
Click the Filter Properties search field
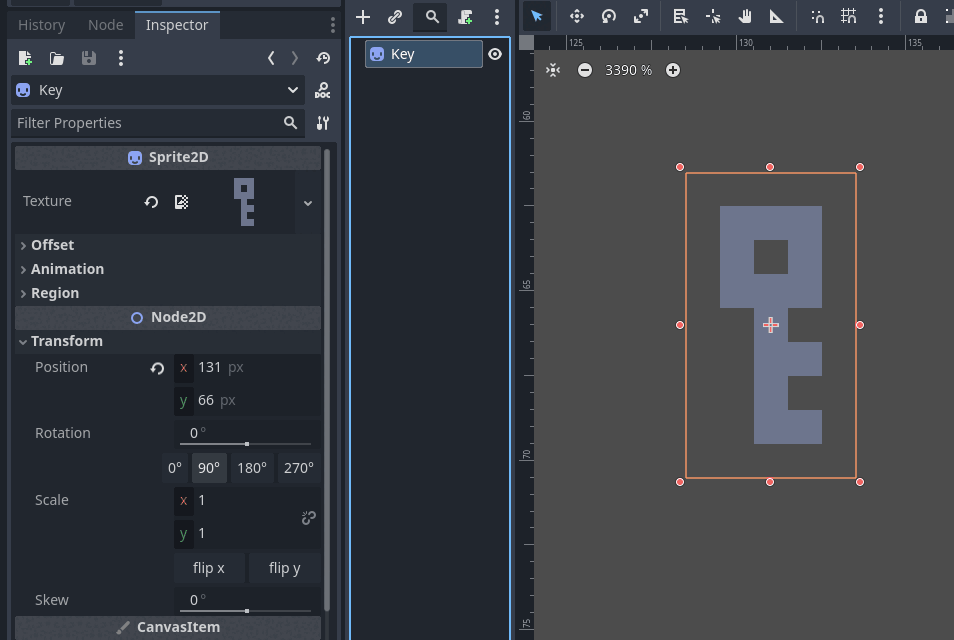(158, 123)
